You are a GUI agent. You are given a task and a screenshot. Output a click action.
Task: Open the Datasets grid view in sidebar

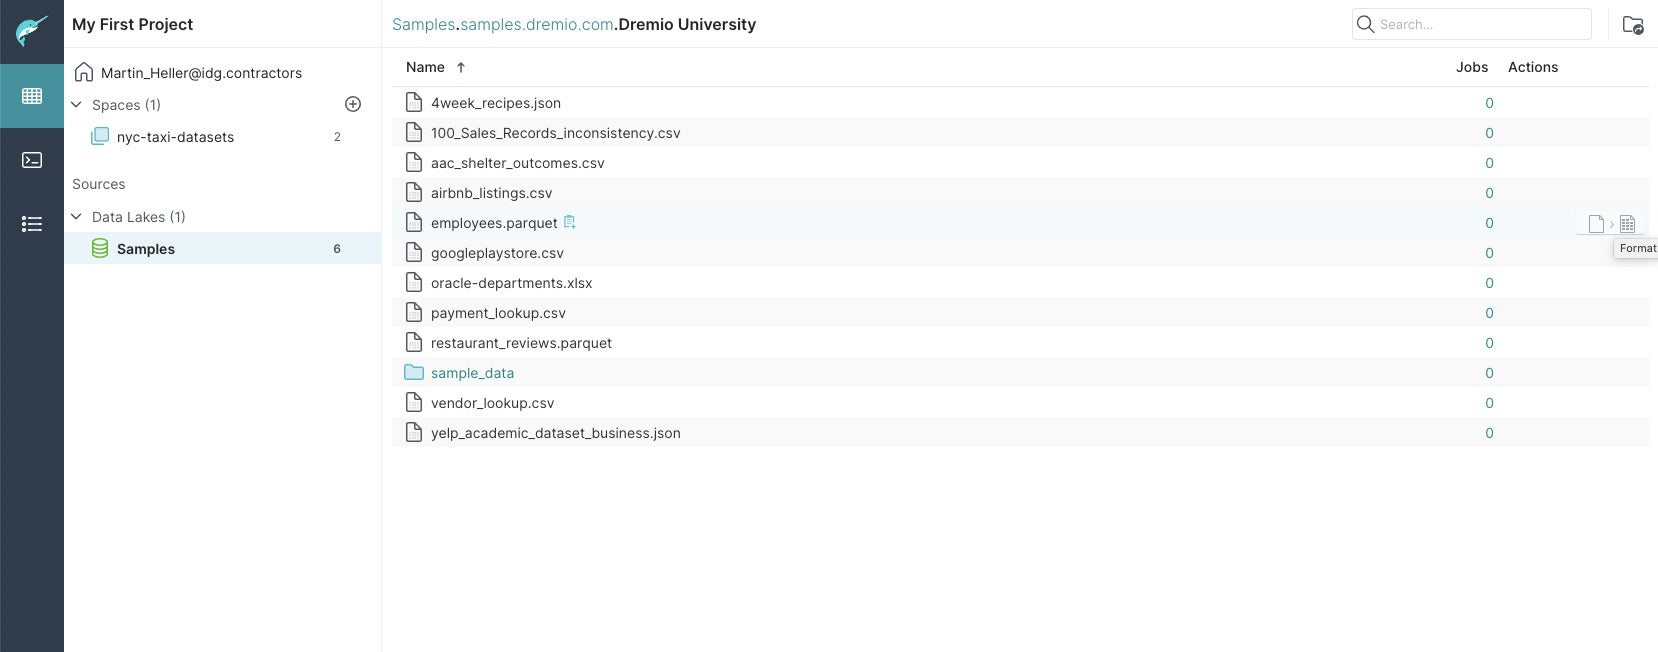(32, 96)
